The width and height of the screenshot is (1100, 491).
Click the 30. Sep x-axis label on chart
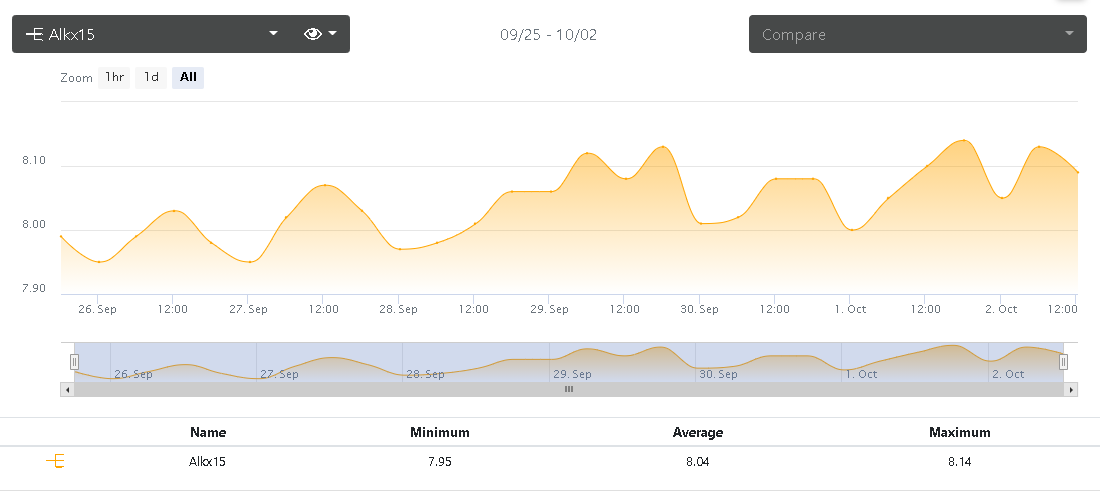tap(699, 309)
